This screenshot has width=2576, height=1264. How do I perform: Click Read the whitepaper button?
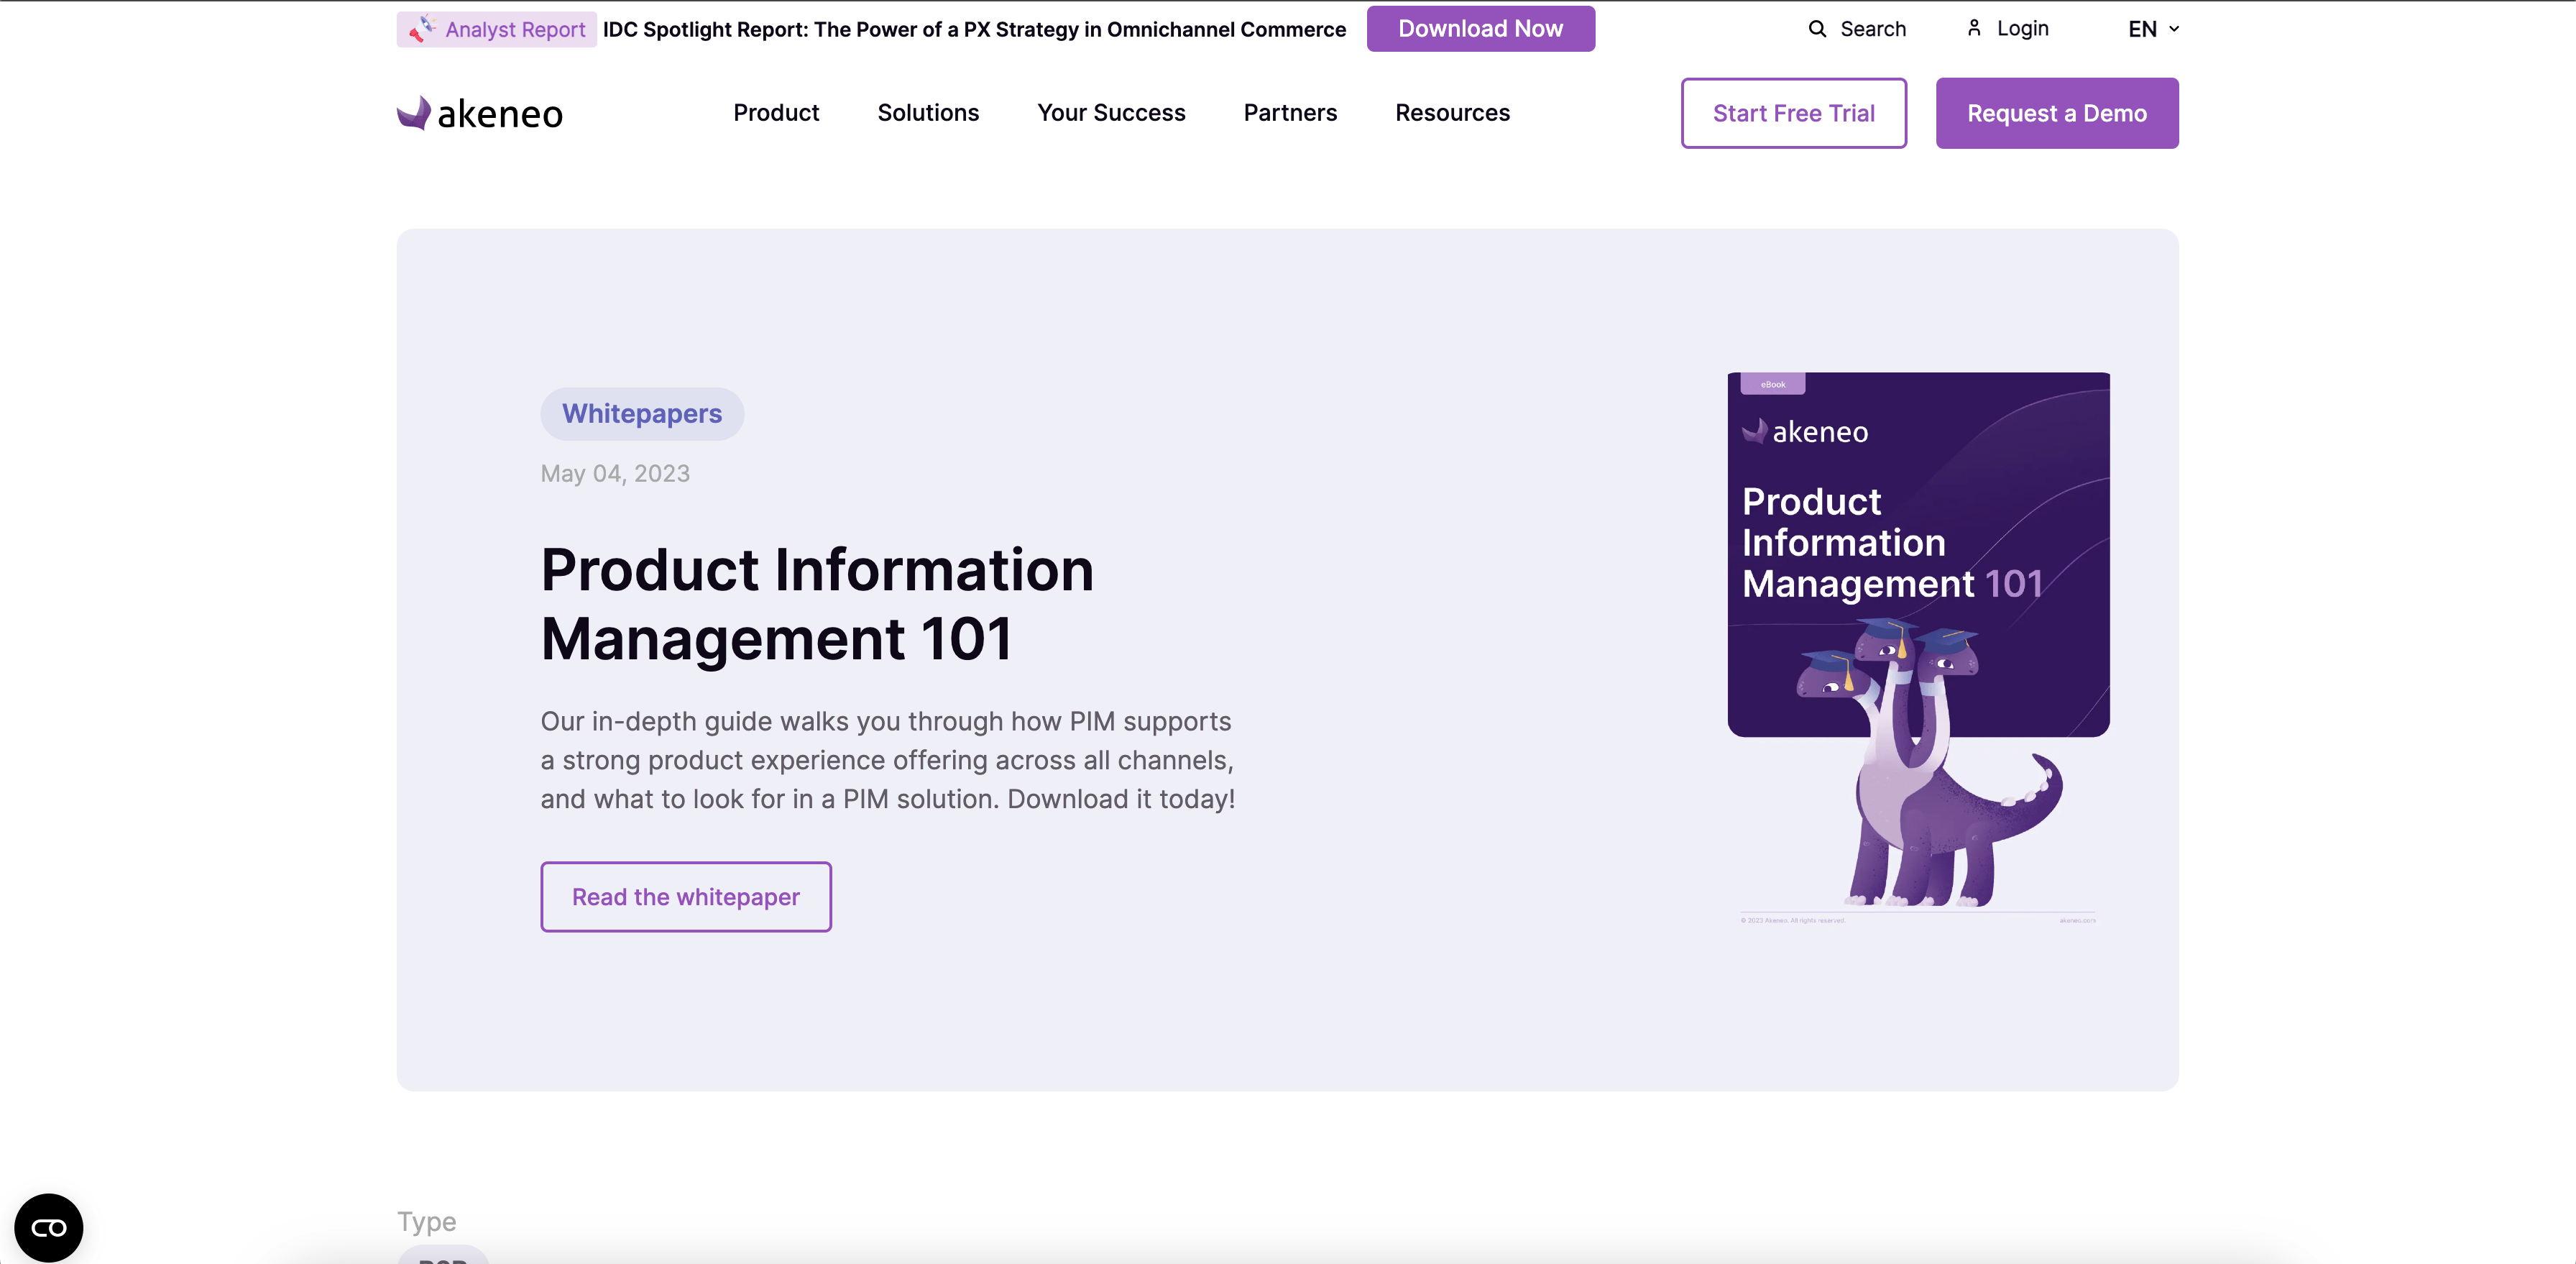click(686, 897)
